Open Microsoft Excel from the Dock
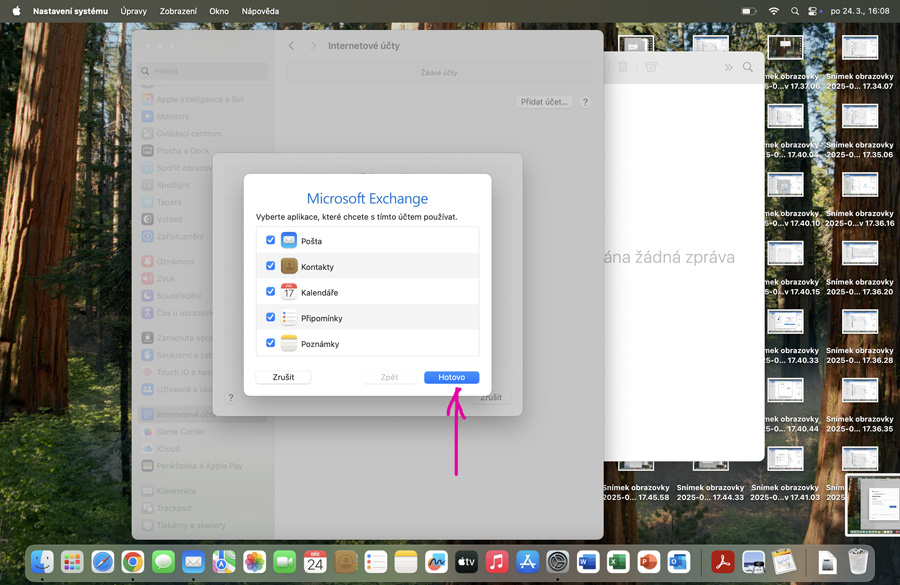Viewport: 900px width, 585px height. click(x=618, y=562)
